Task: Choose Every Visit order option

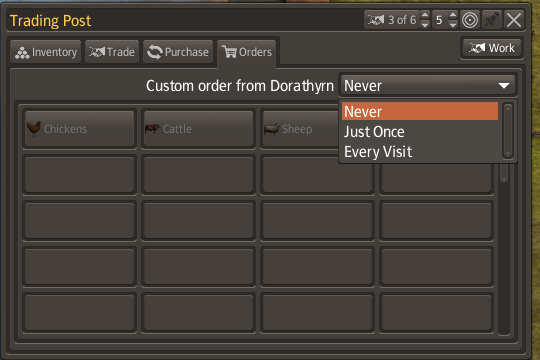Action: [x=419, y=152]
